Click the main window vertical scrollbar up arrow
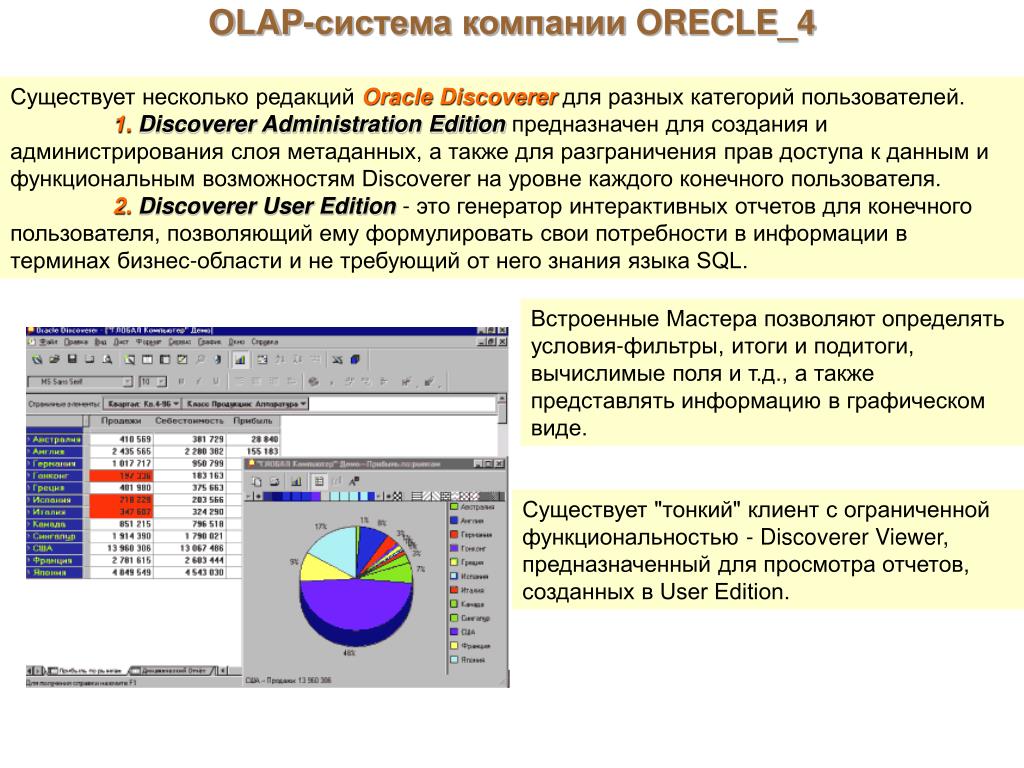Screen dimensions: 1024x768 pos(502,399)
